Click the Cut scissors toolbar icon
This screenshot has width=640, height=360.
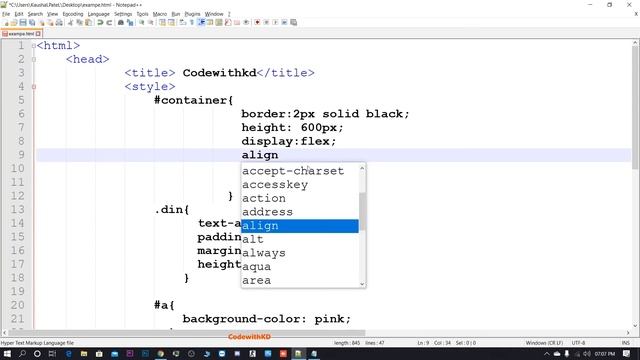[x=70, y=22]
